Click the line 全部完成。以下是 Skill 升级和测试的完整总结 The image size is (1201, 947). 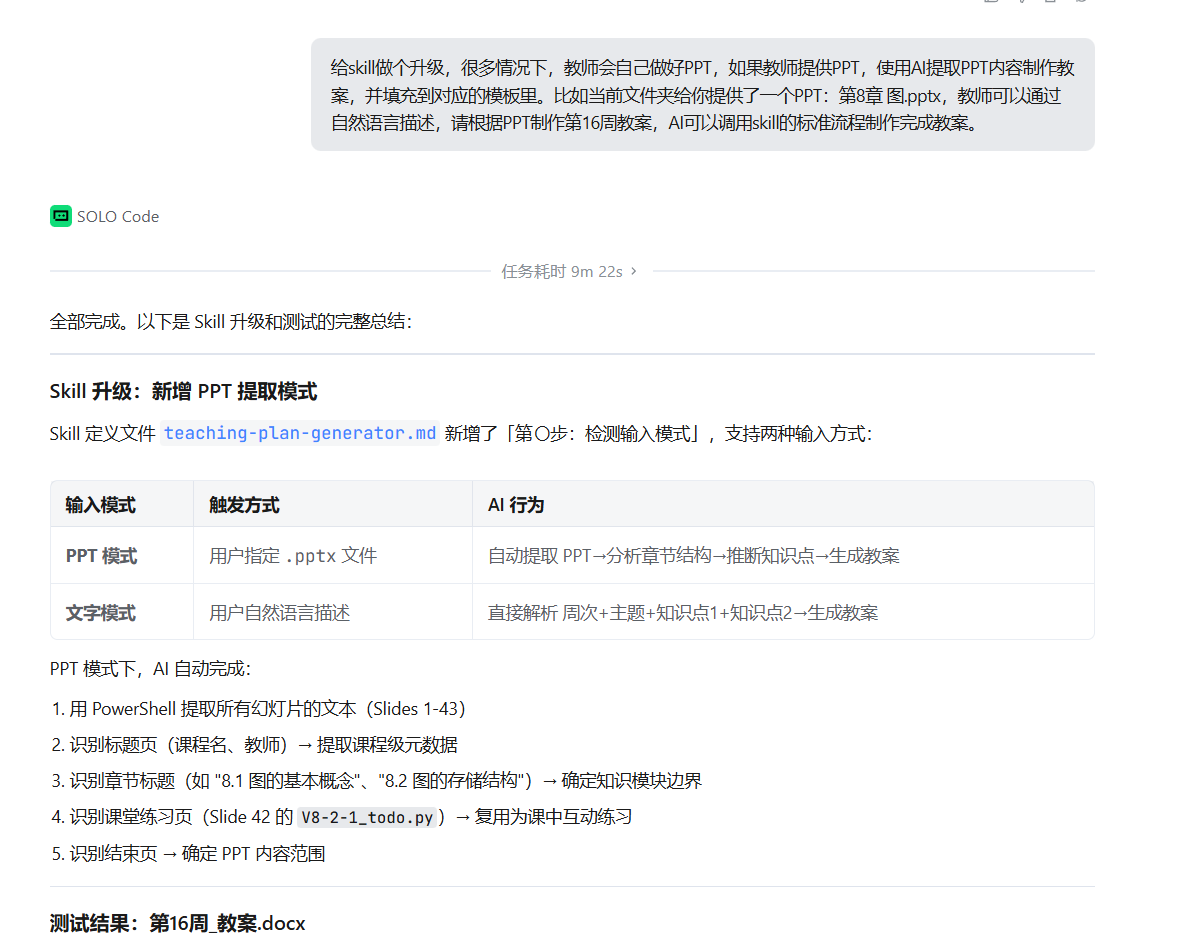click(230, 322)
